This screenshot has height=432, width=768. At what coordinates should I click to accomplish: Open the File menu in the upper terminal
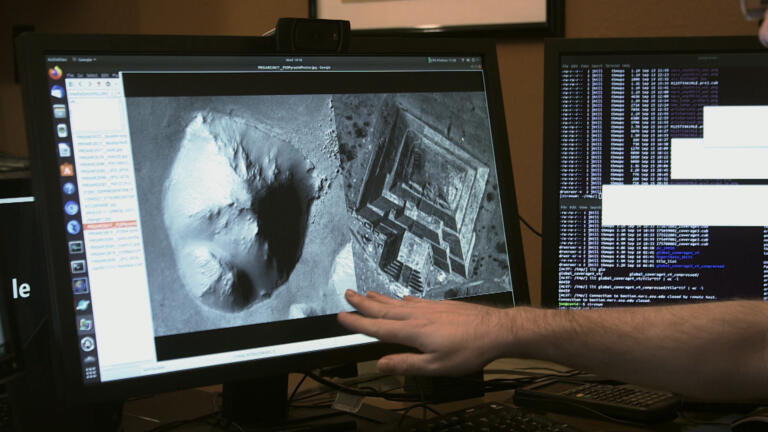pos(565,67)
